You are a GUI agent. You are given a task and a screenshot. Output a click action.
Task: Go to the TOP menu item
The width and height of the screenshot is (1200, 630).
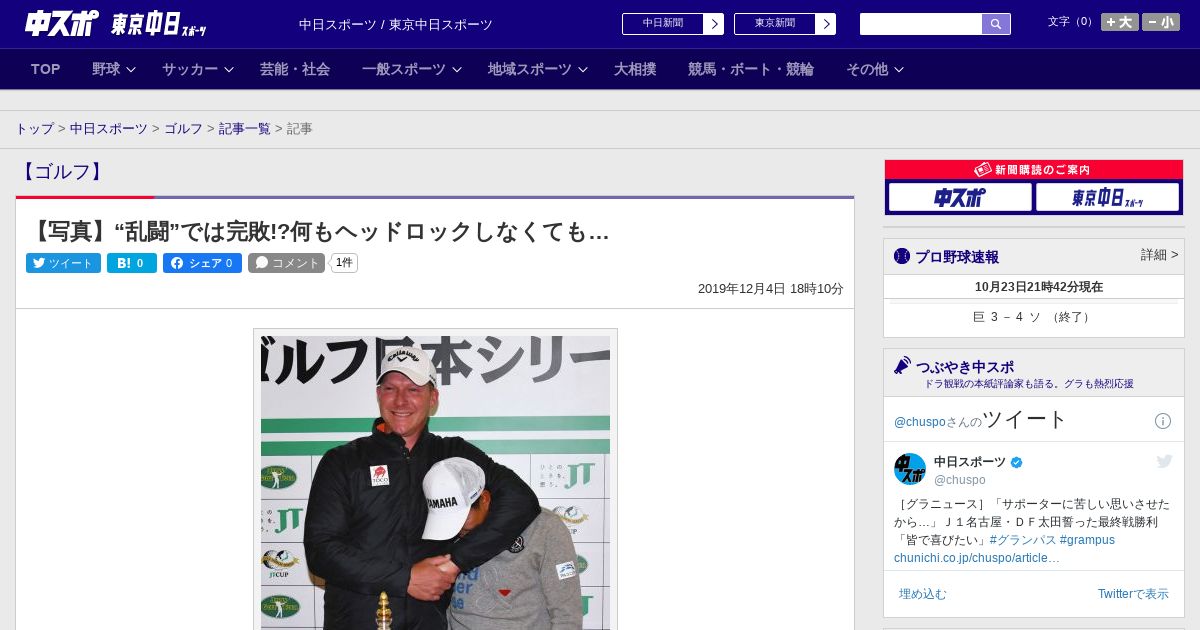[46, 69]
